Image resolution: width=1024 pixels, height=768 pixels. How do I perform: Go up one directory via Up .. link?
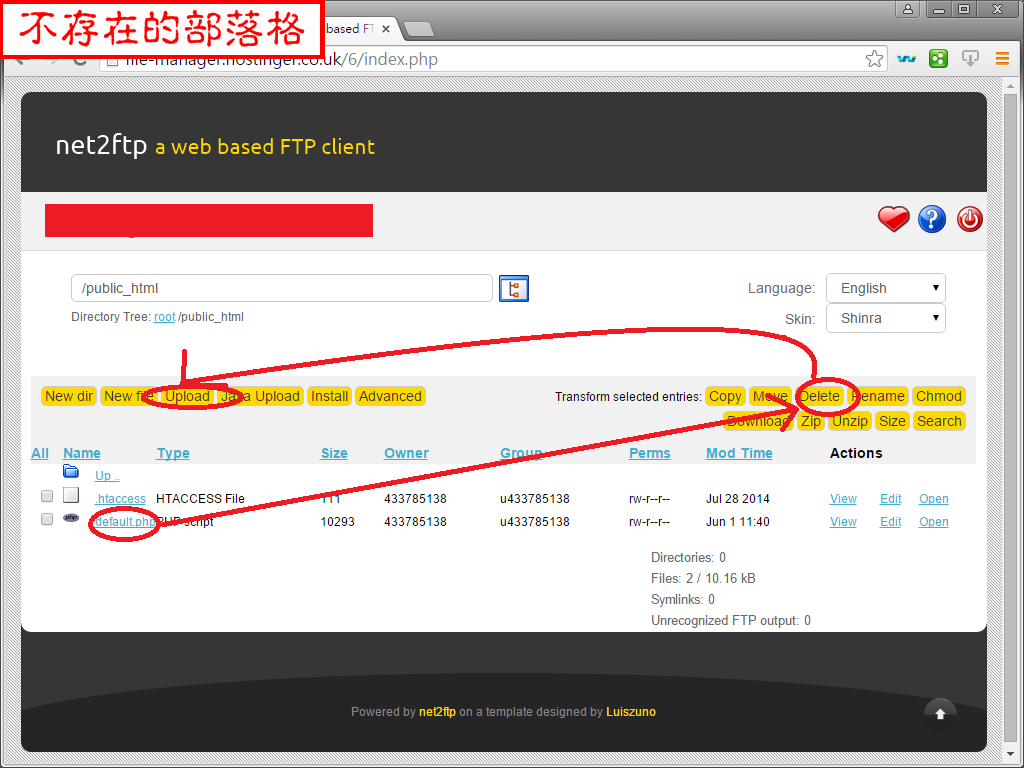pyautogui.click(x=107, y=475)
